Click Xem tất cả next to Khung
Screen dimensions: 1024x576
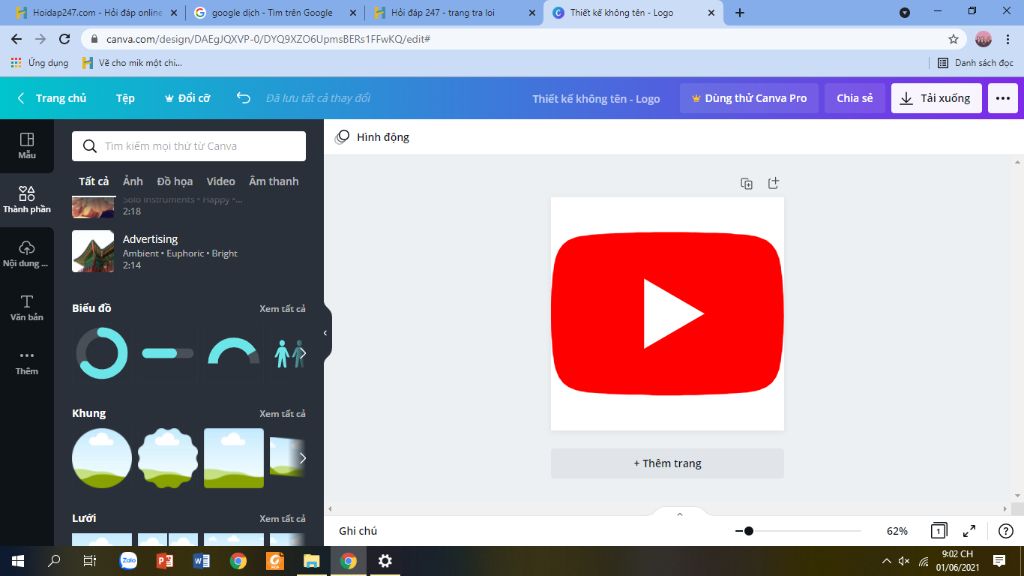(282, 413)
